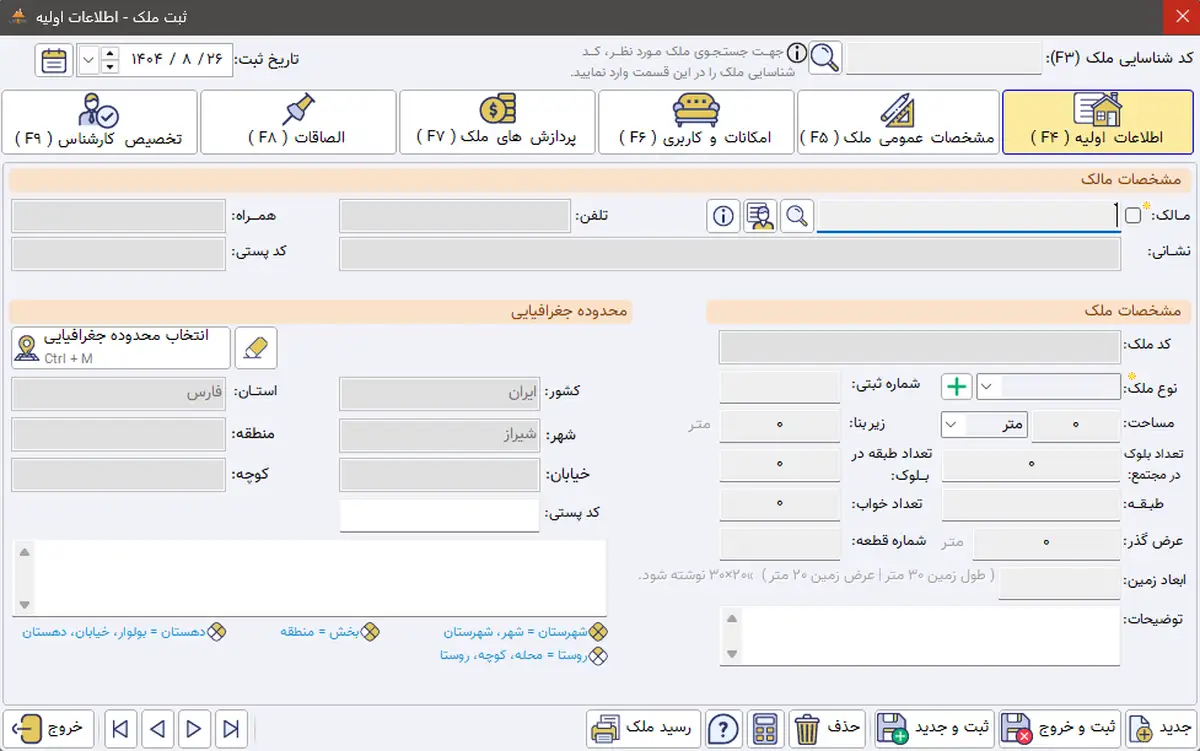
Task: Clear geographic area with eraser icon
Action: 255,348
